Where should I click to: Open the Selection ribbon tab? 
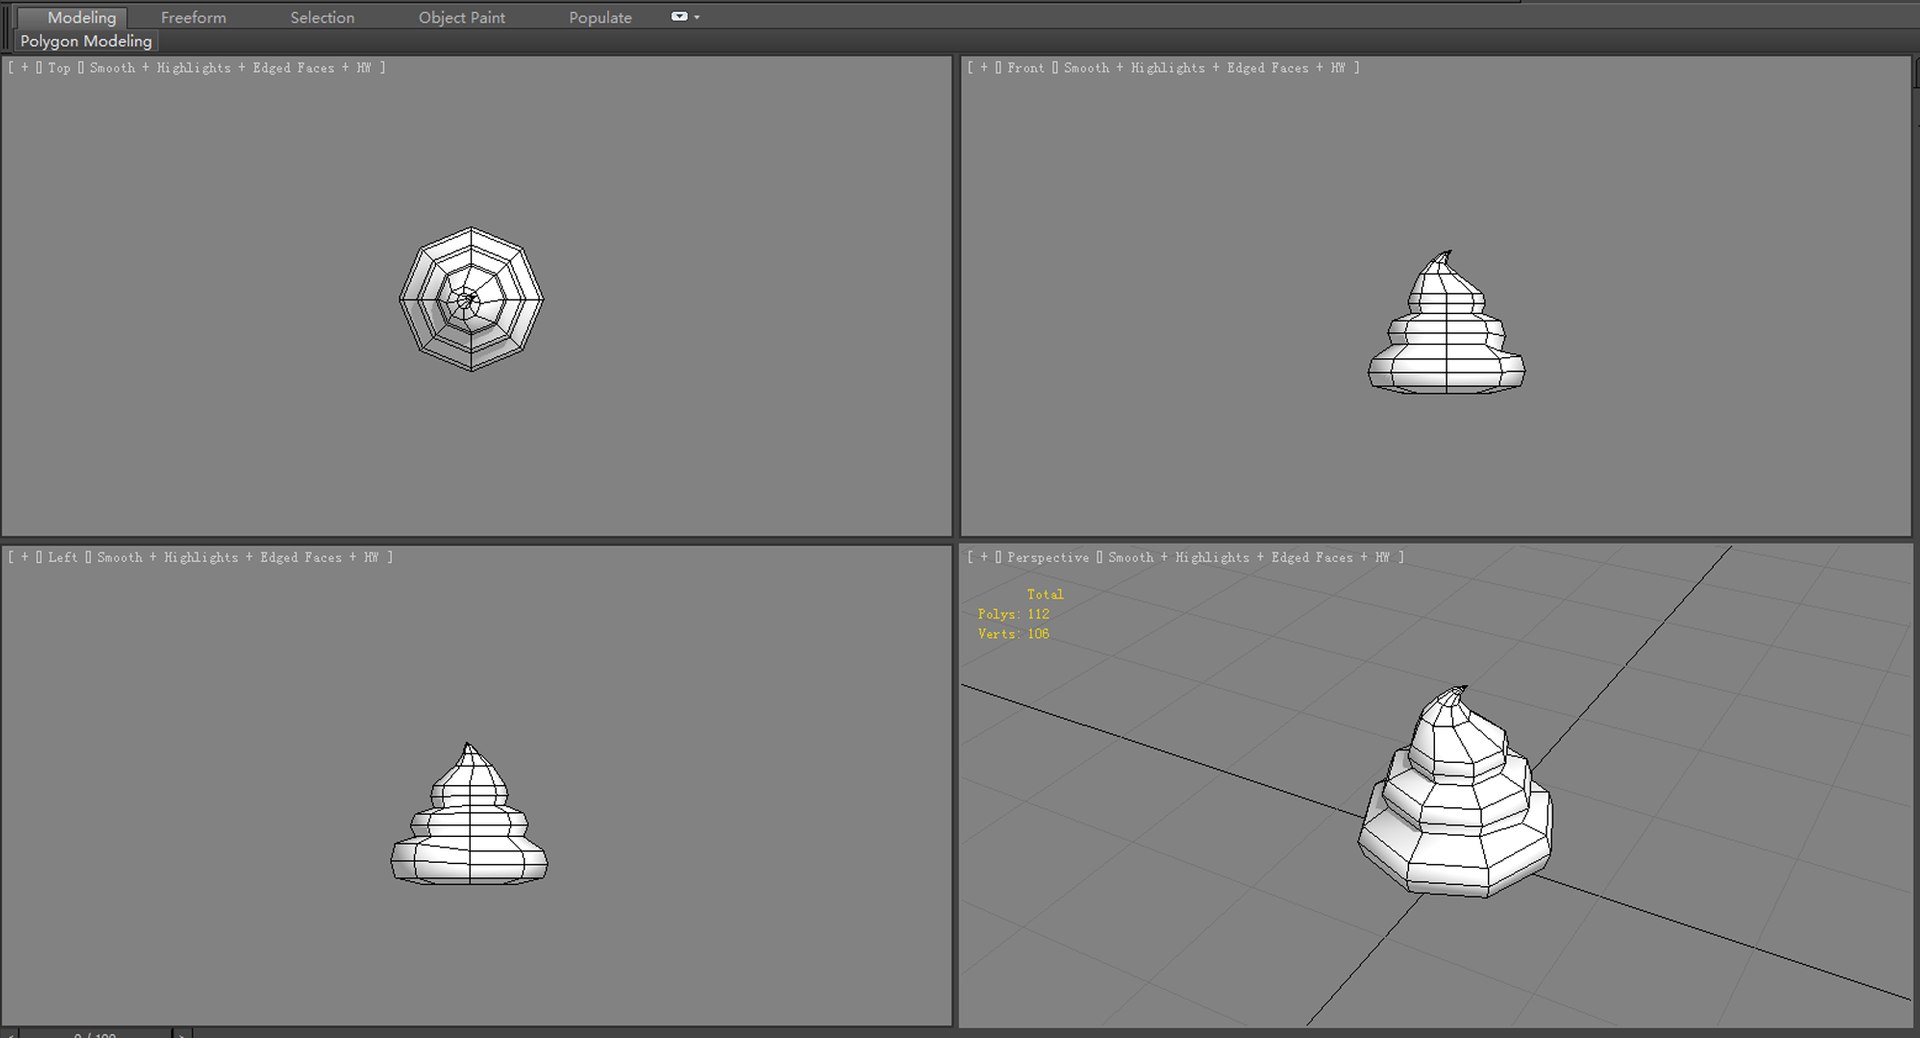(322, 17)
